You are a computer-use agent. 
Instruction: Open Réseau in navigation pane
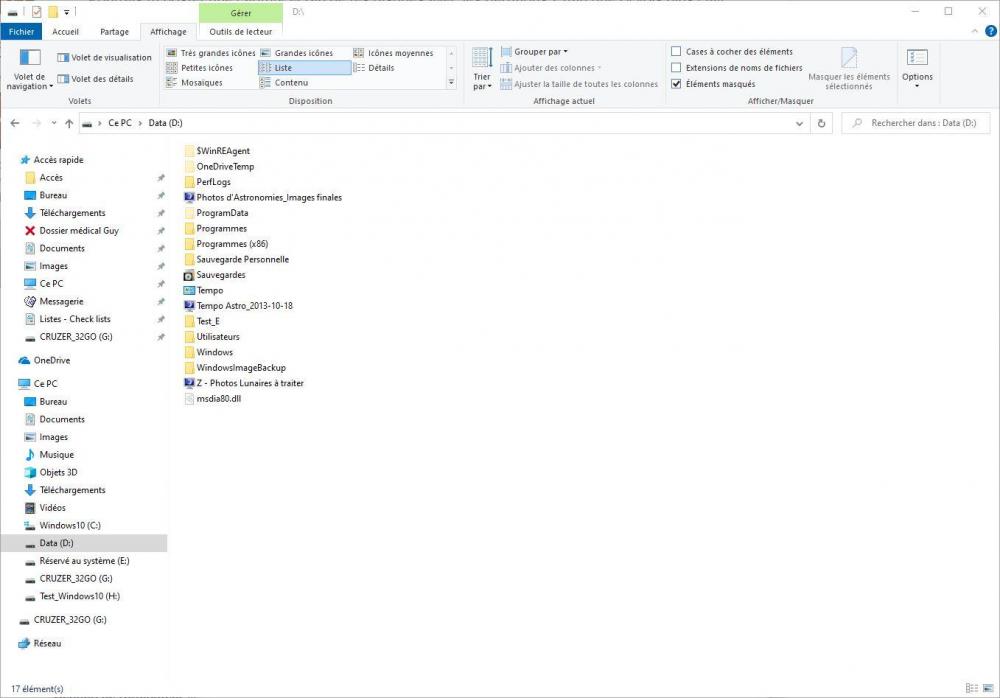pyautogui.click(x=40, y=643)
